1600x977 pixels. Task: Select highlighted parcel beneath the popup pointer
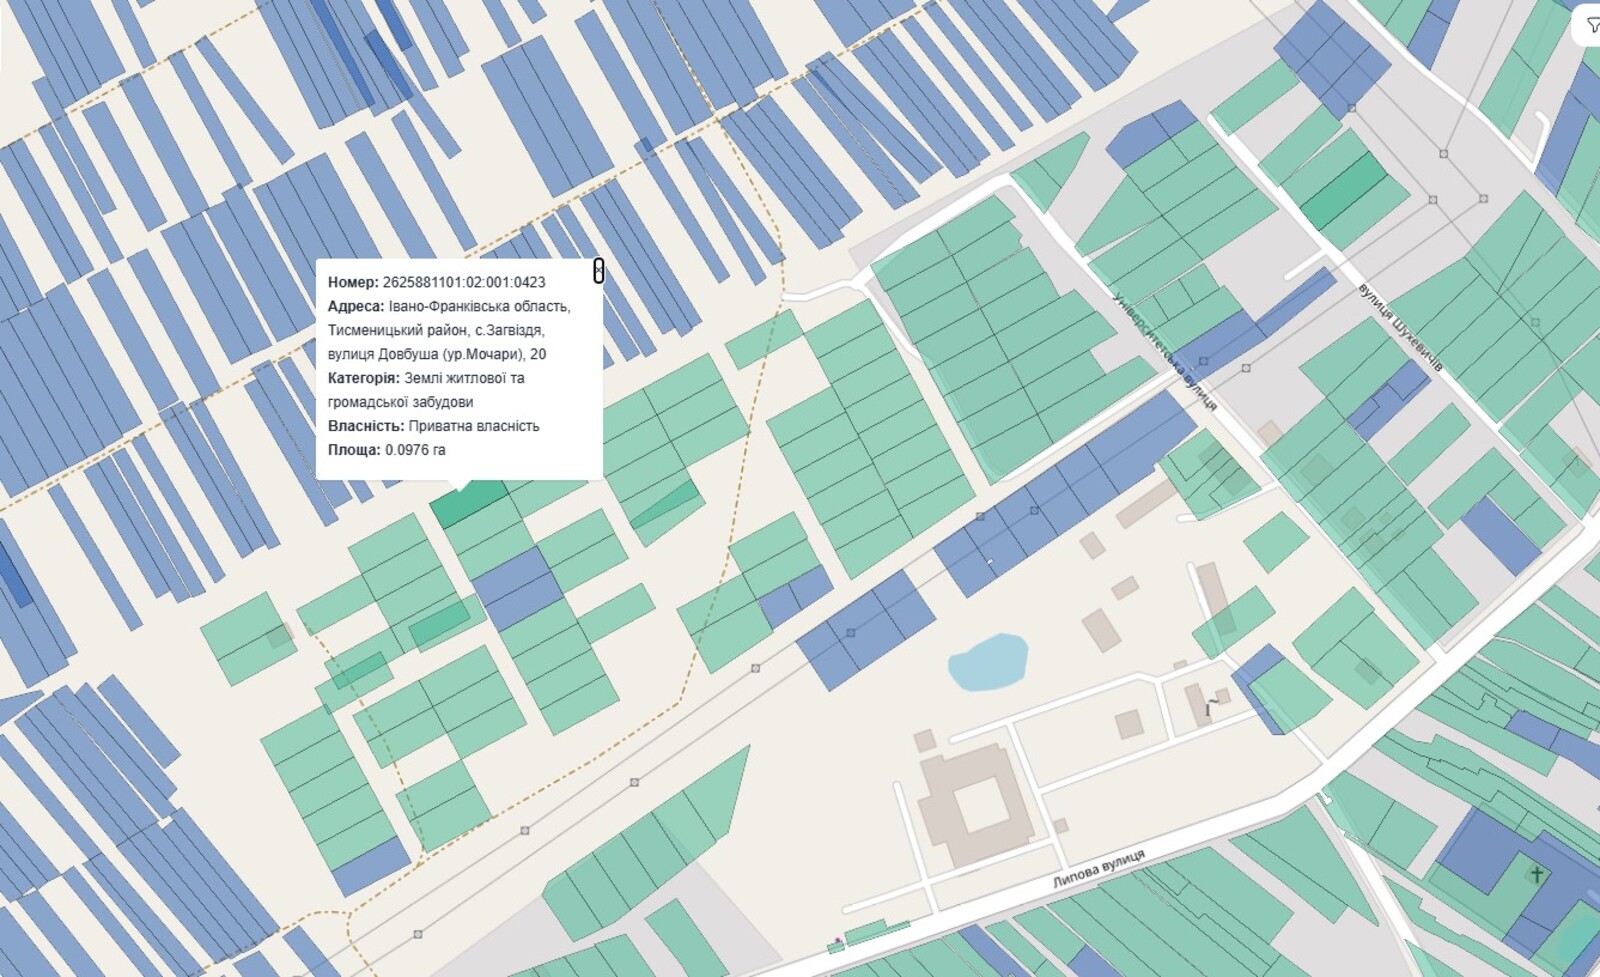pos(470,503)
